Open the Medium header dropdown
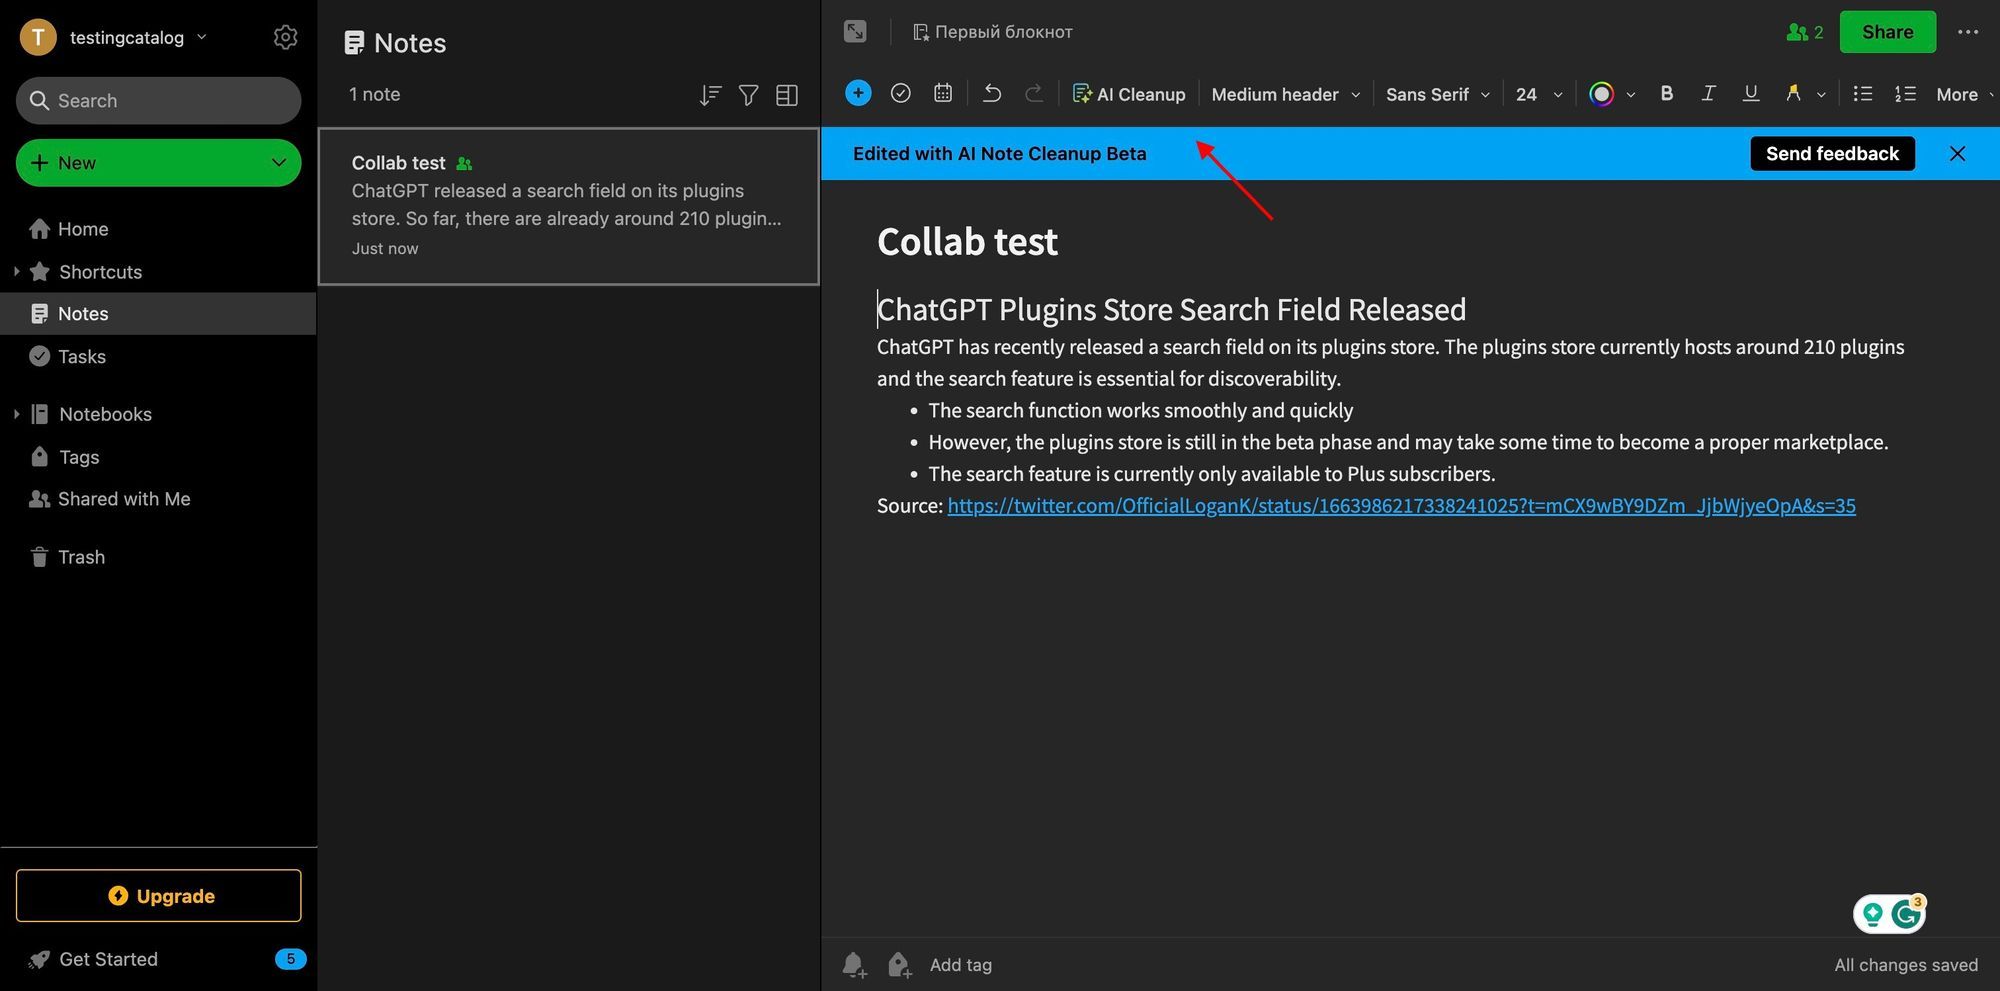Viewport: 2000px width, 991px height. click(1283, 93)
